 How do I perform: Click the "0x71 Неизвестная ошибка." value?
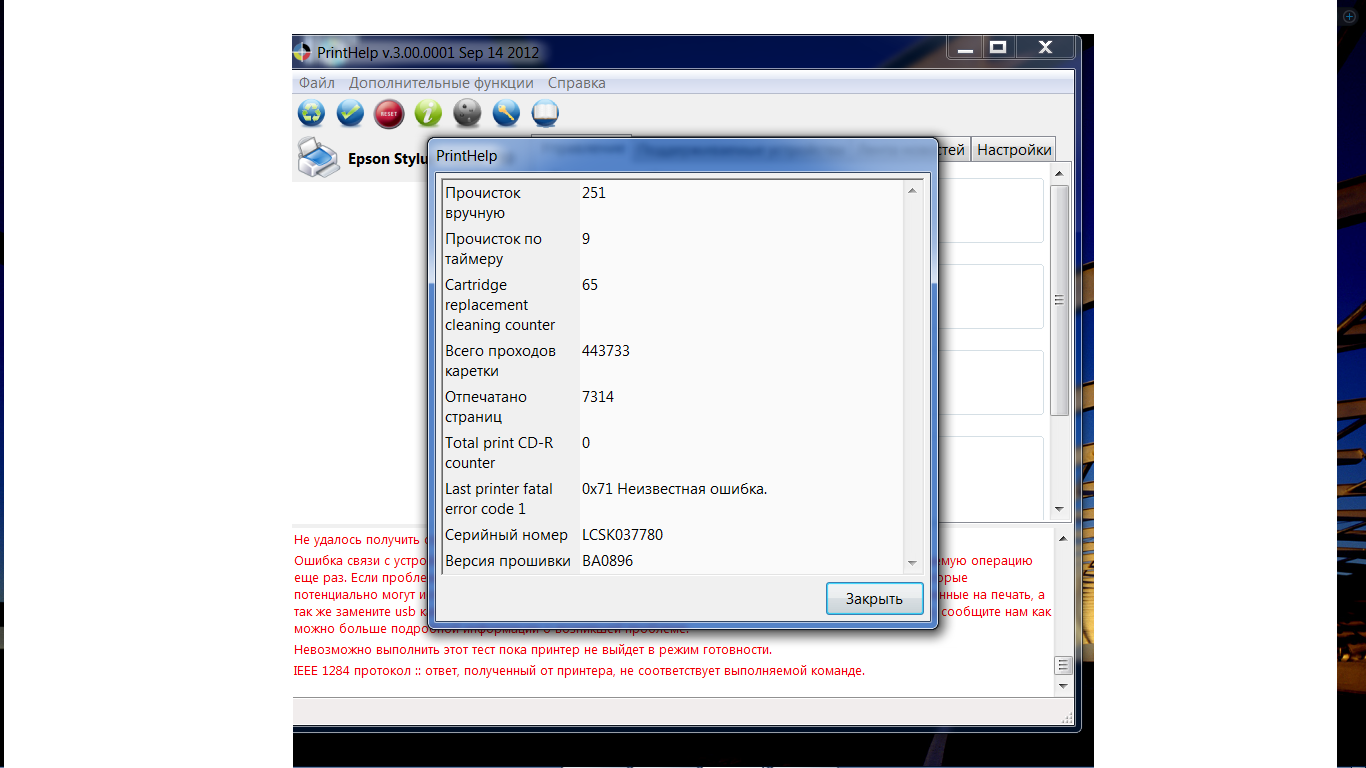tap(675, 489)
